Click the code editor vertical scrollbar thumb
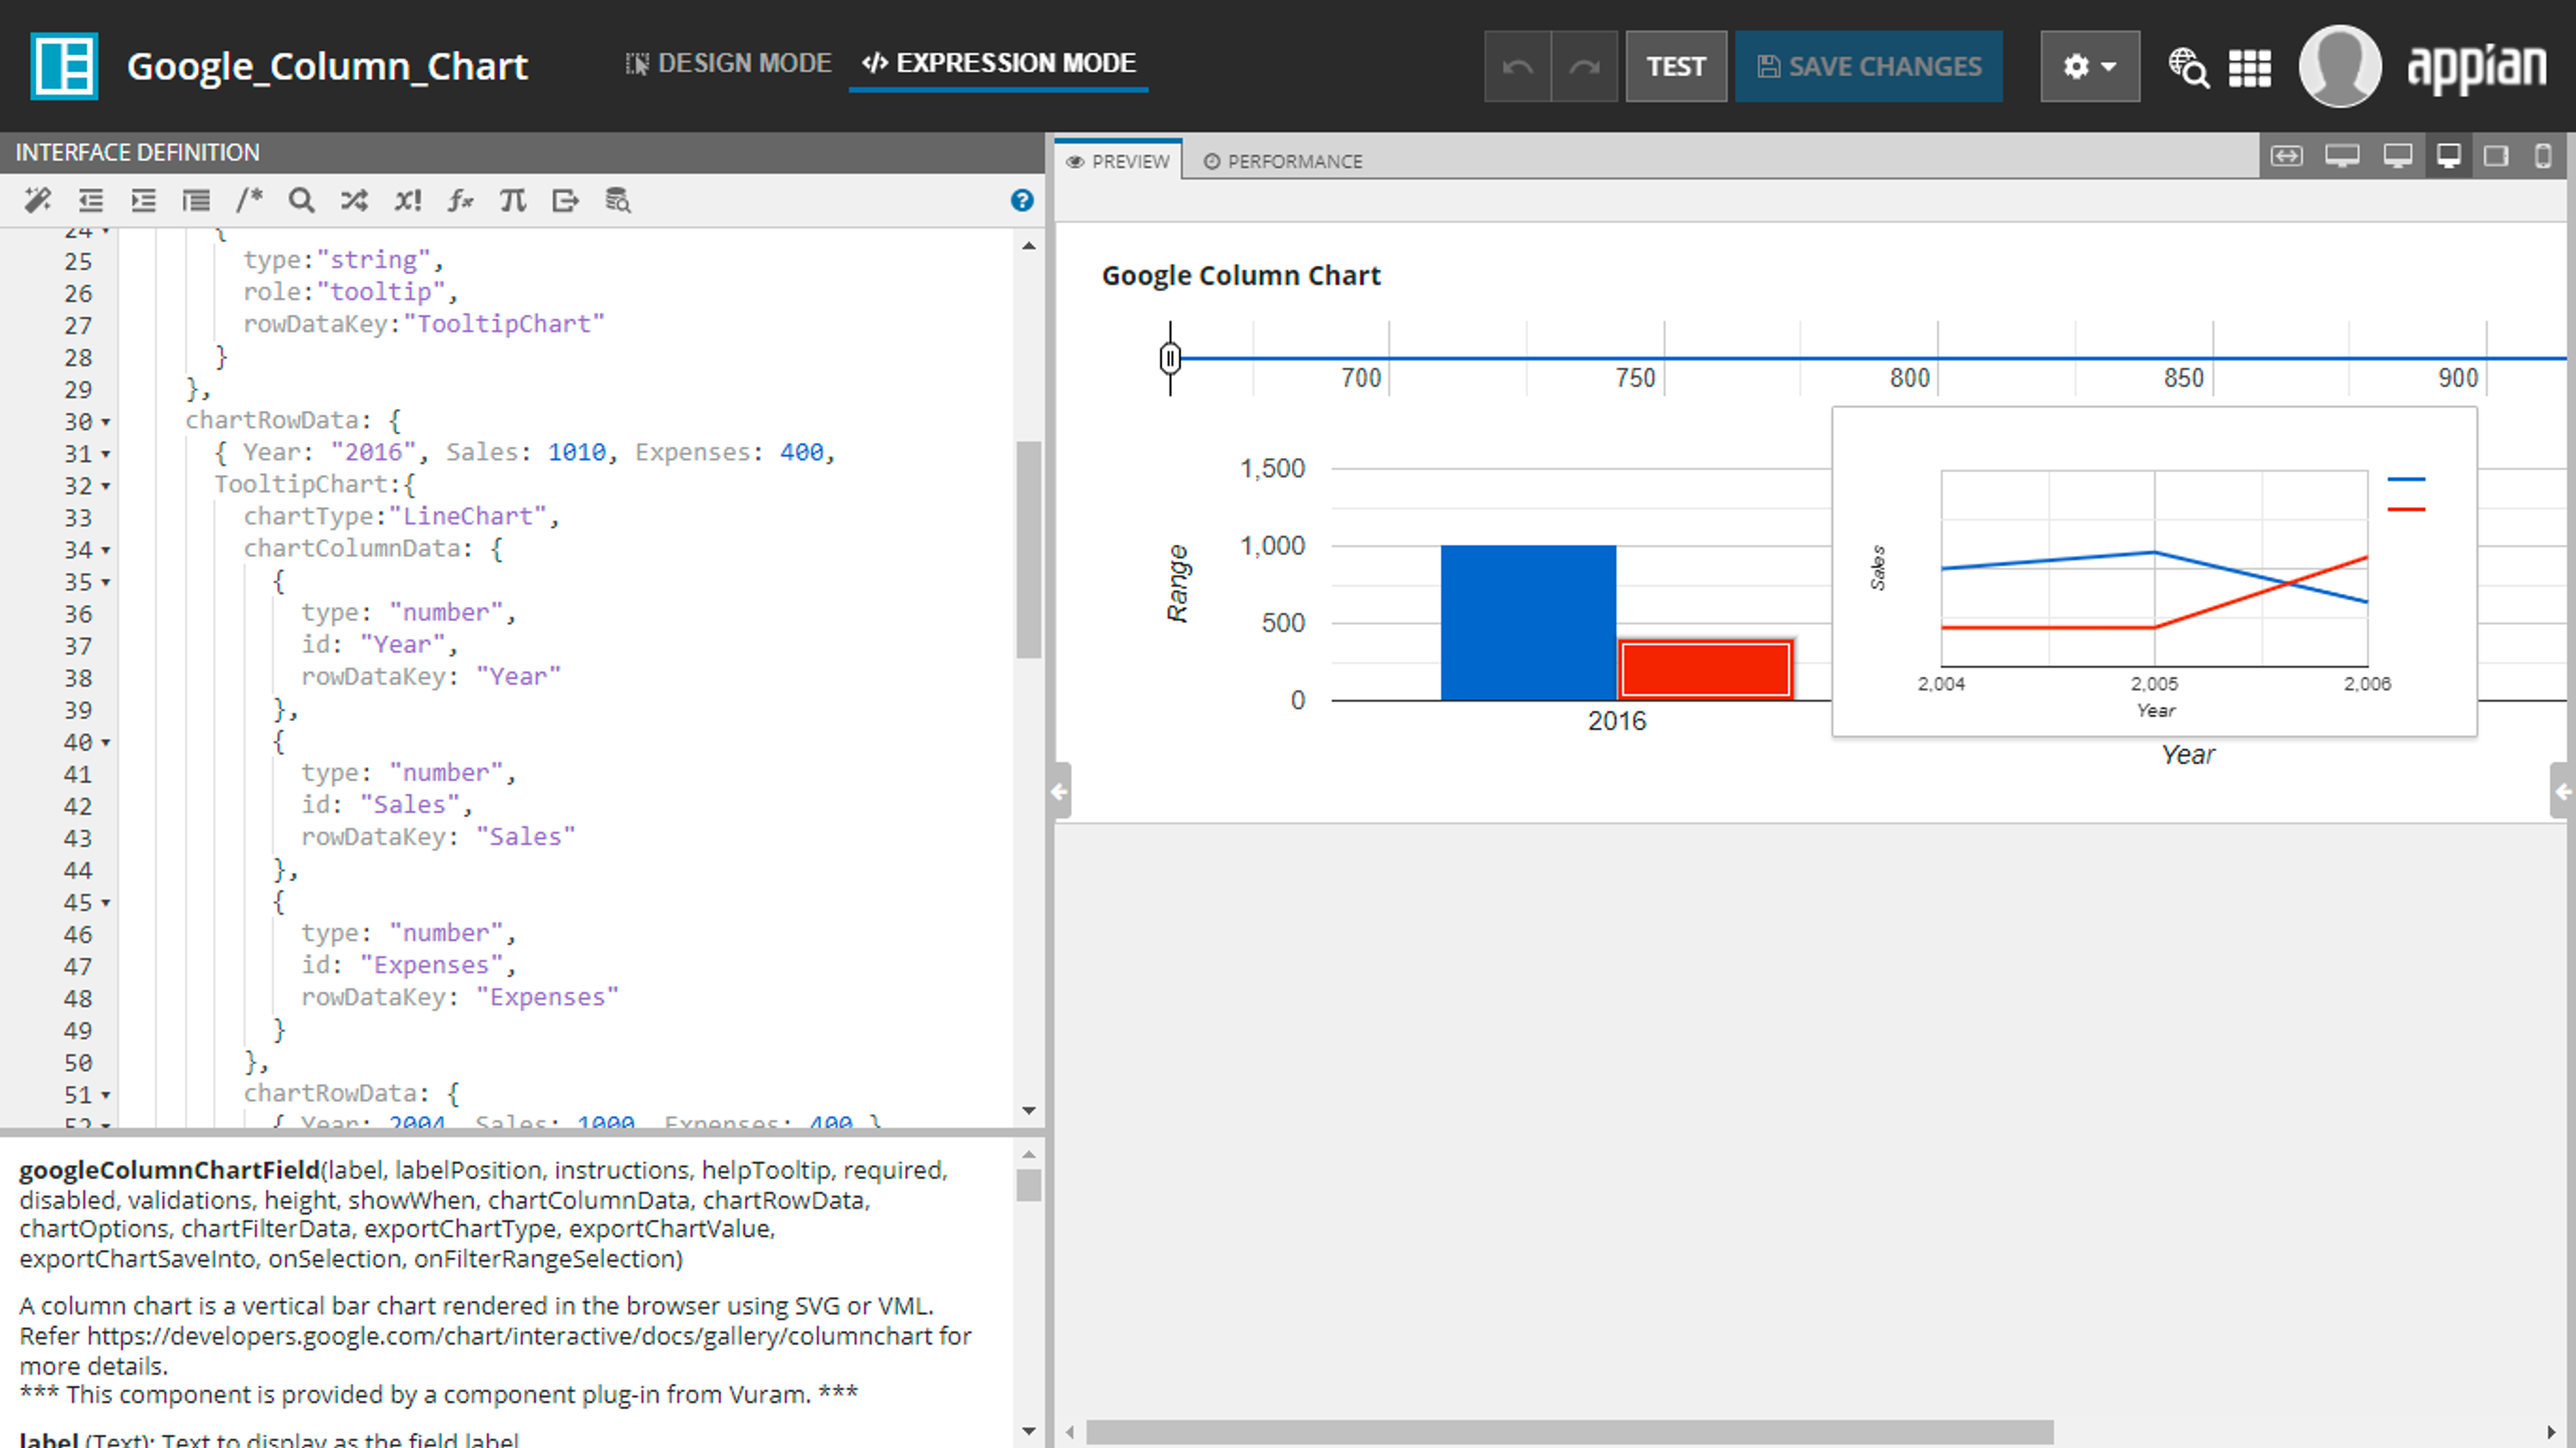Image resolution: width=2576 pixels, height=1448 pixels. pos(1029,549)
